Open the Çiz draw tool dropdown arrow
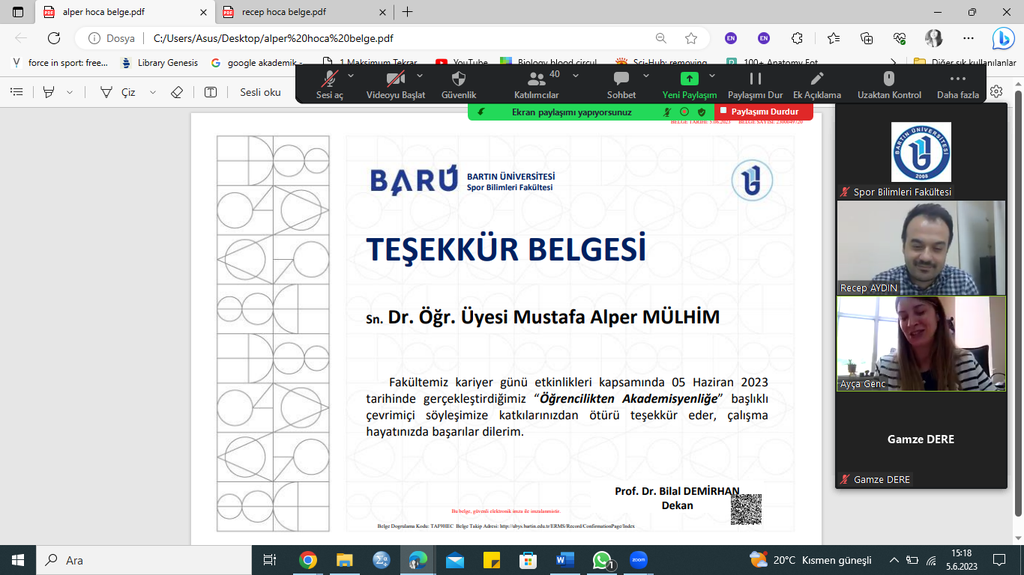 click(x=152, y=92)
